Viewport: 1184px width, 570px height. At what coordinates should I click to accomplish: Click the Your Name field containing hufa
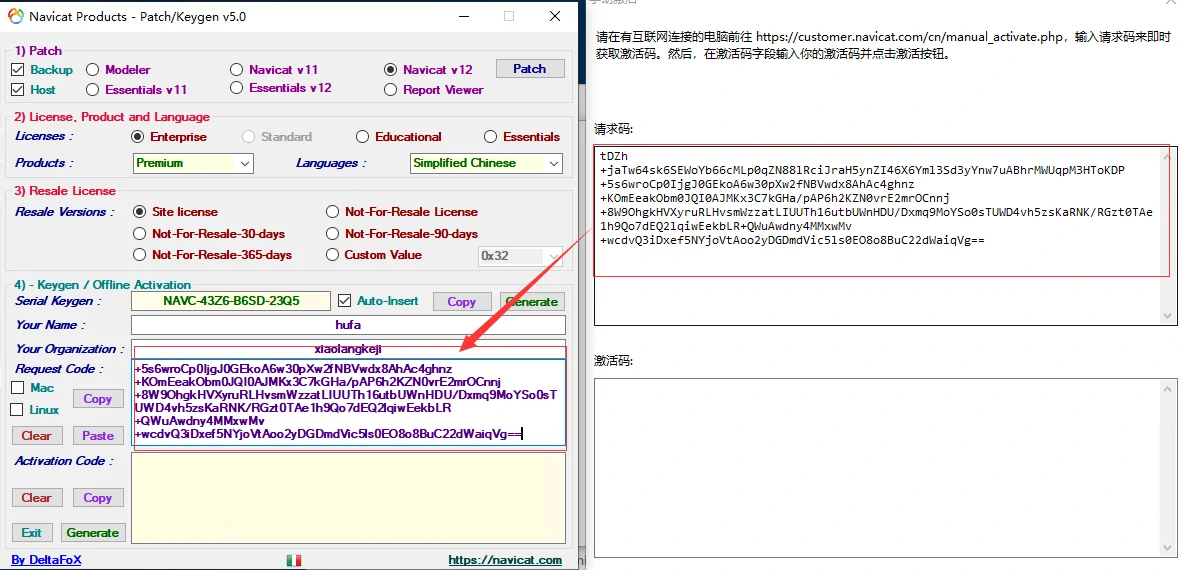tap(348, 325)
